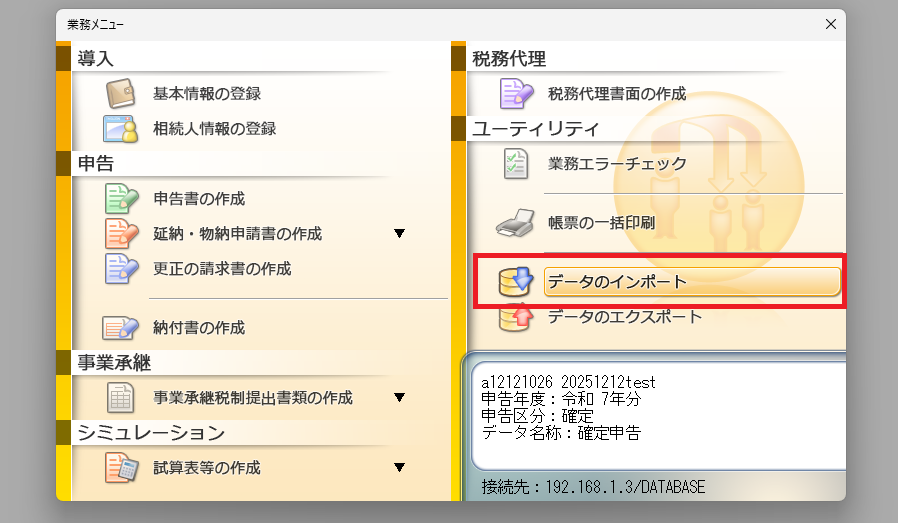This screenshot has width=898, height=523.
Task: Click the 相続人情報の登録 person icon
Action: [121, 128]
